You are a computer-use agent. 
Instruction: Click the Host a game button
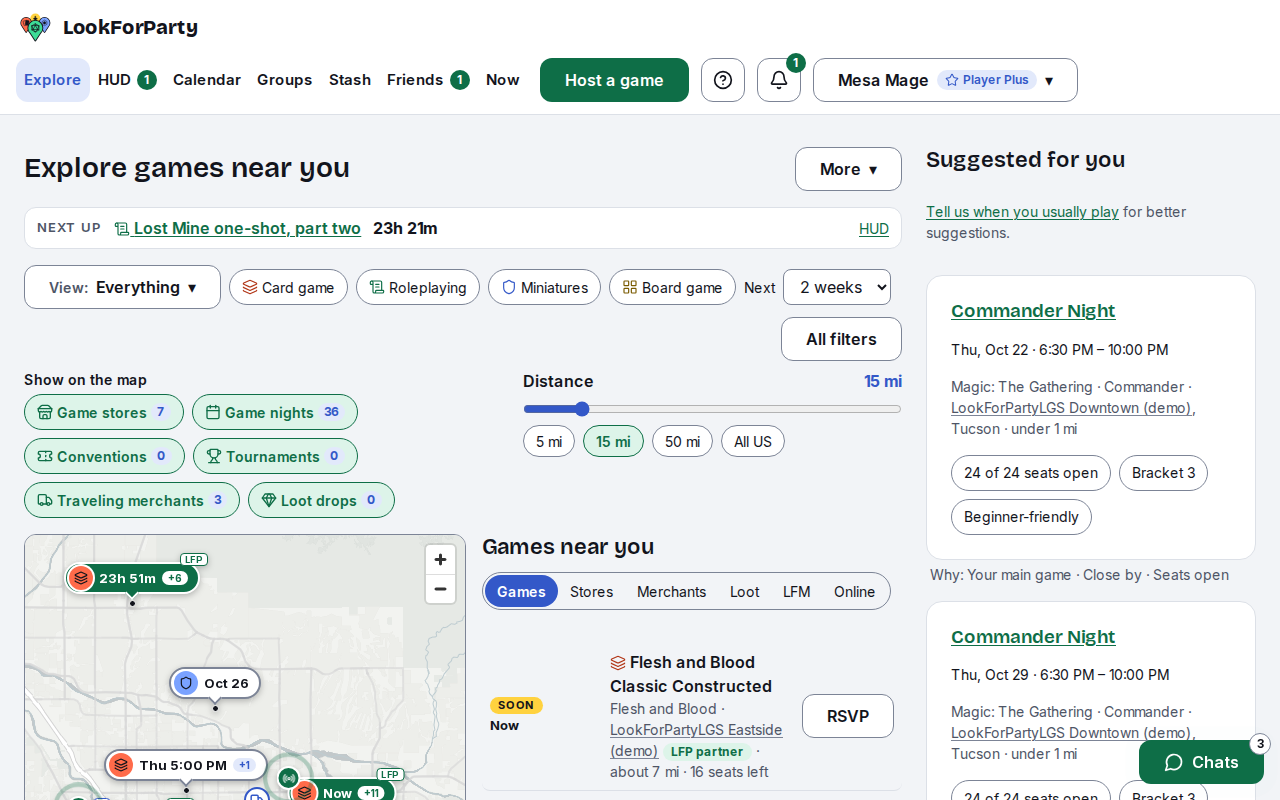(x=614, y=80)
